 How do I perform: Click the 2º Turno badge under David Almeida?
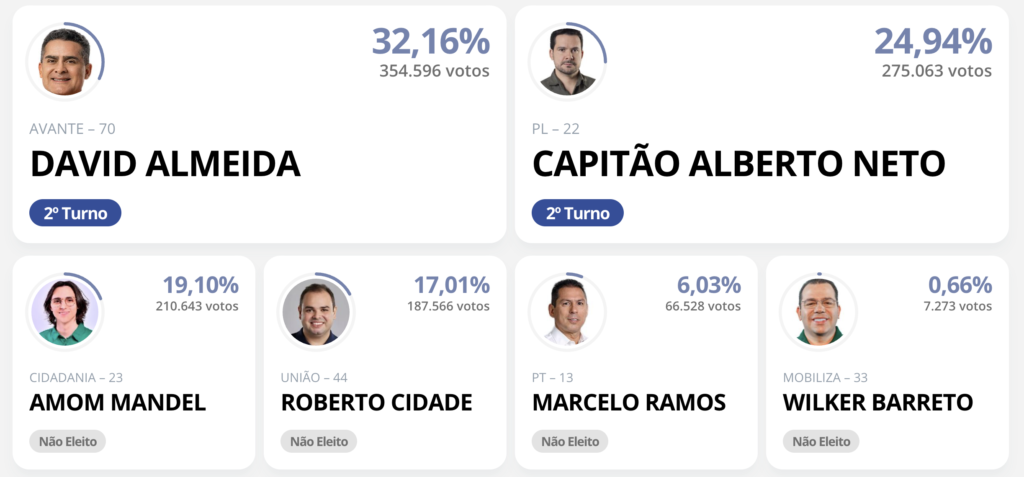(x=75, y=213)
